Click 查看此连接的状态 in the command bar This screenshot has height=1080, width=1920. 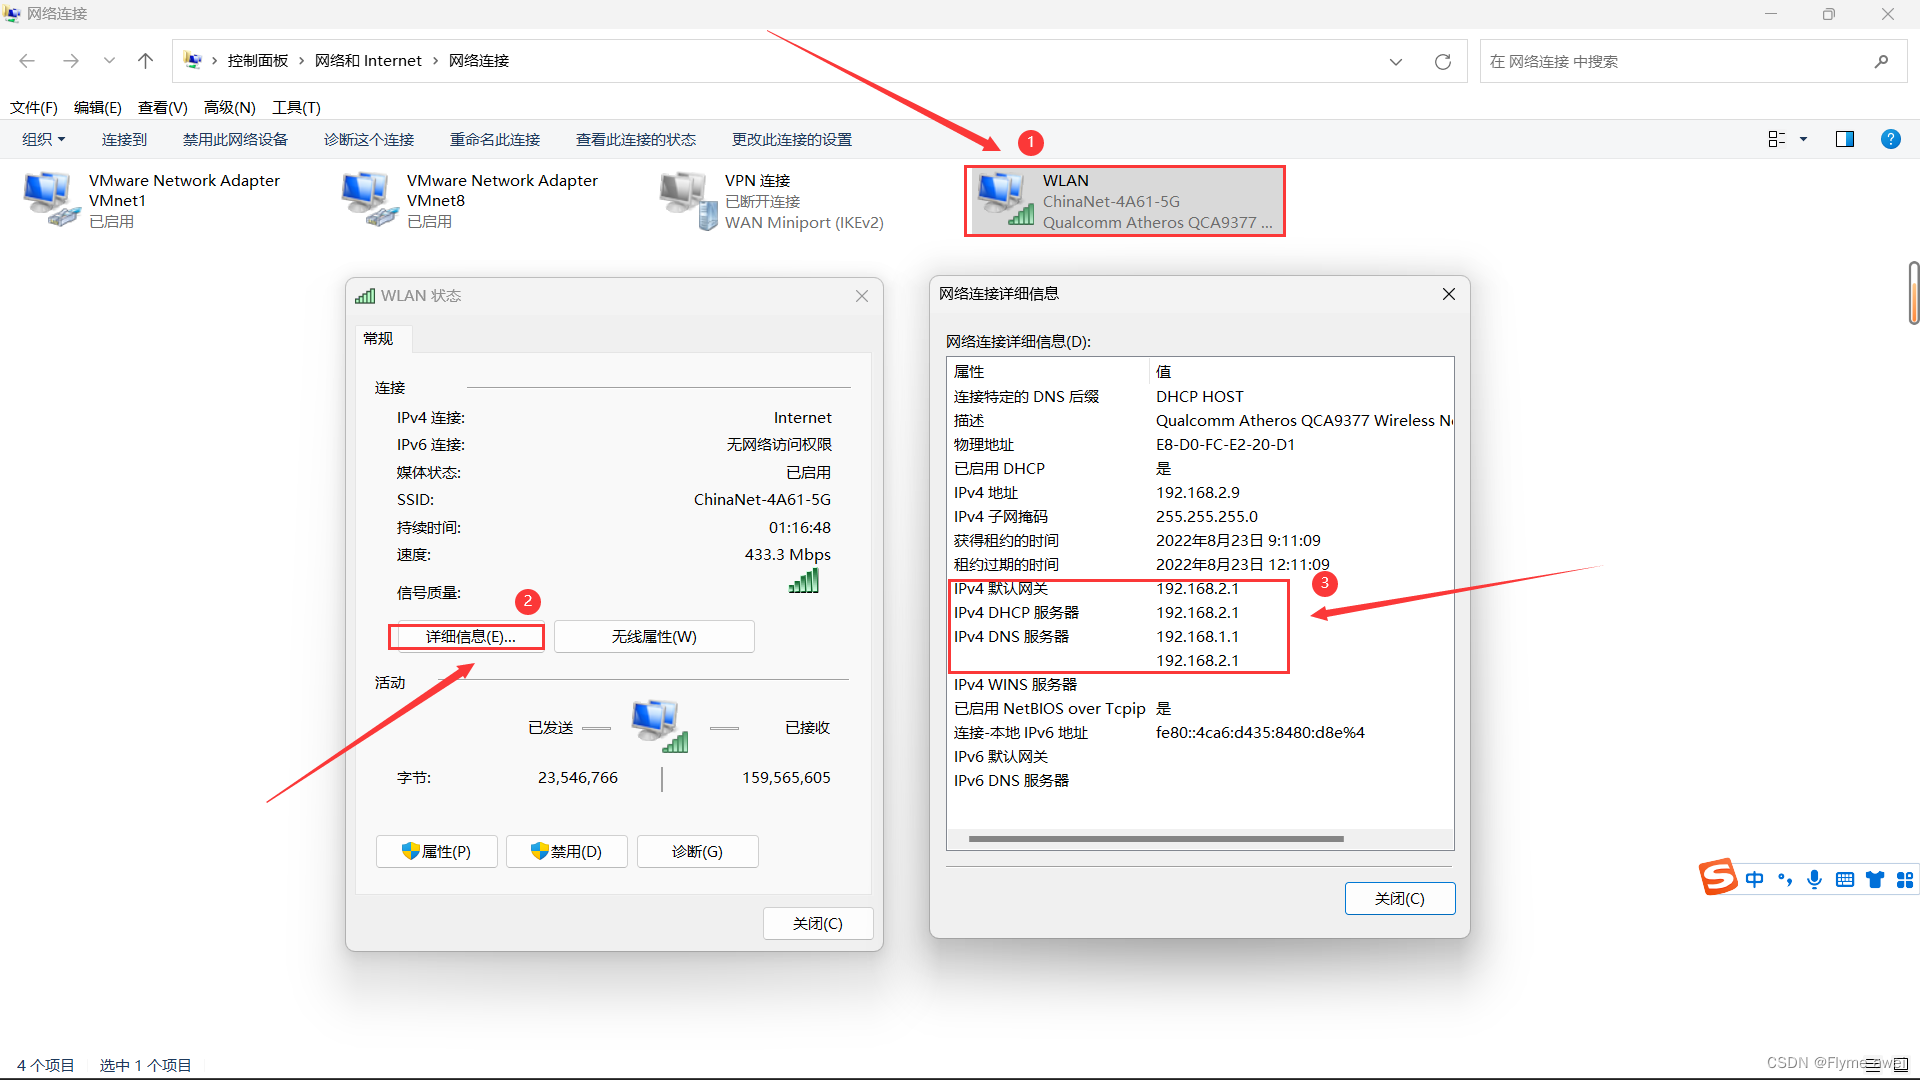(636, 139)
